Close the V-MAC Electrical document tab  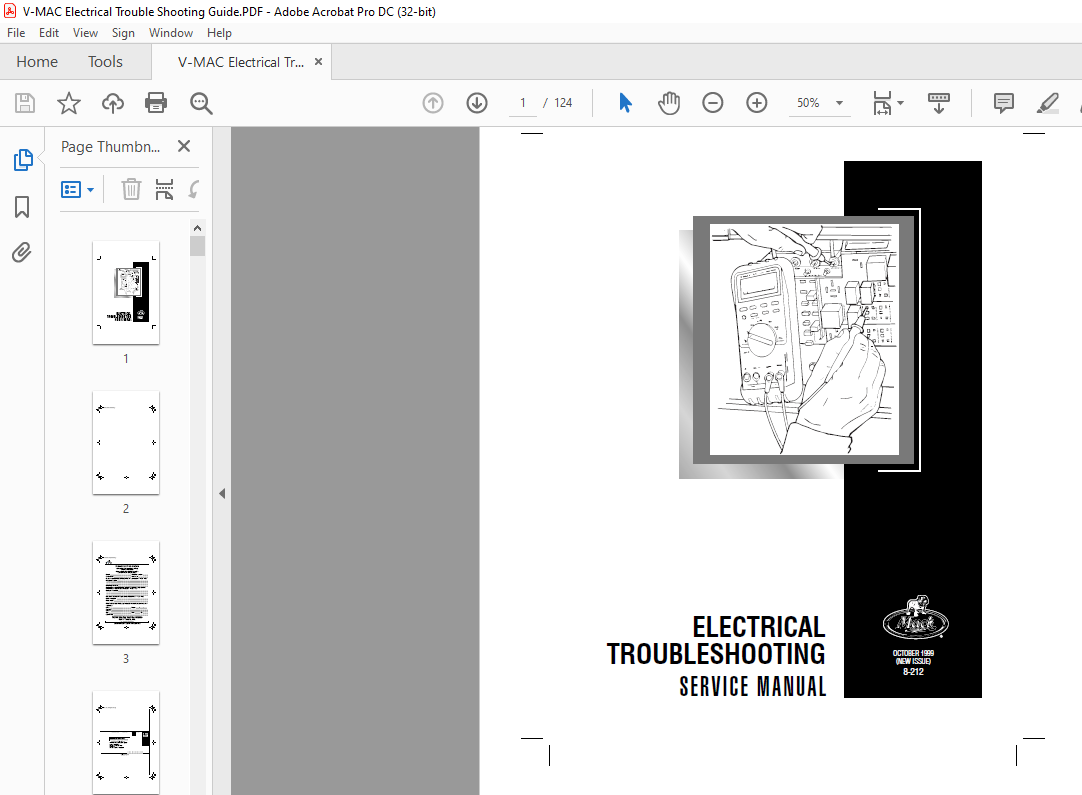(x=318, y=61)
